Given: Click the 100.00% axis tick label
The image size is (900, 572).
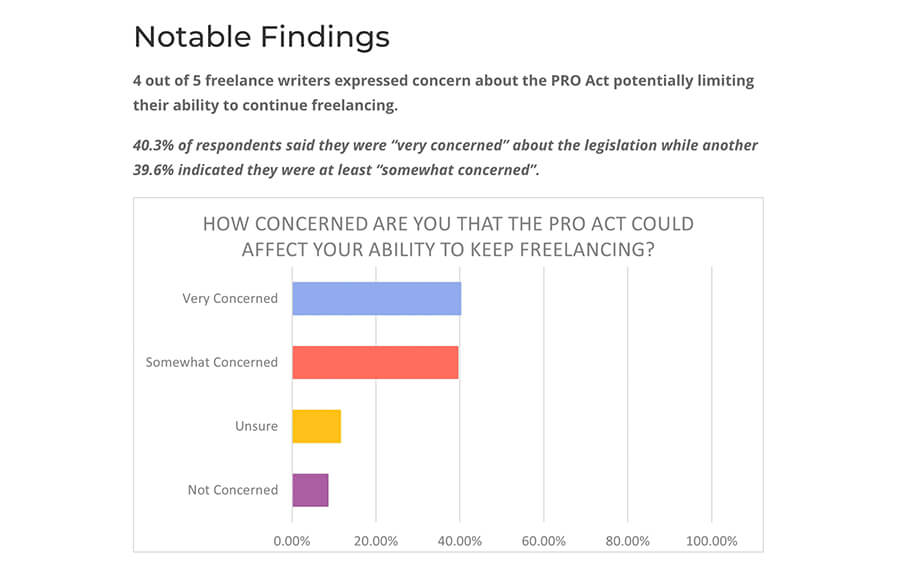Looking at the screenshot, I should [x=710, y=541].
